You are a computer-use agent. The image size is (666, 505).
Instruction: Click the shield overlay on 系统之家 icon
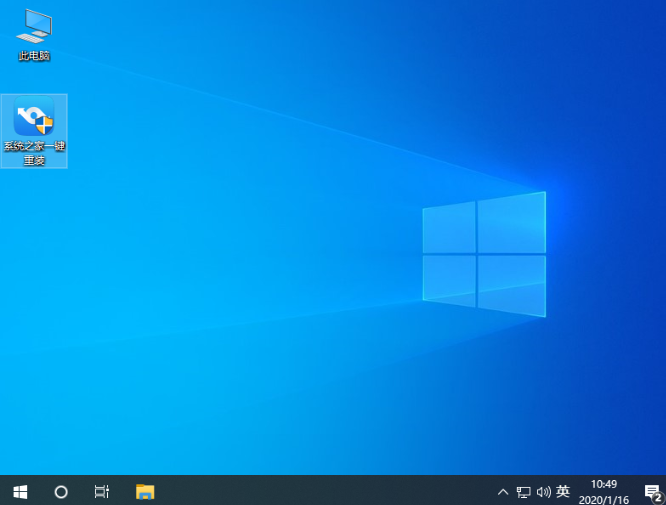click(44, 125)
